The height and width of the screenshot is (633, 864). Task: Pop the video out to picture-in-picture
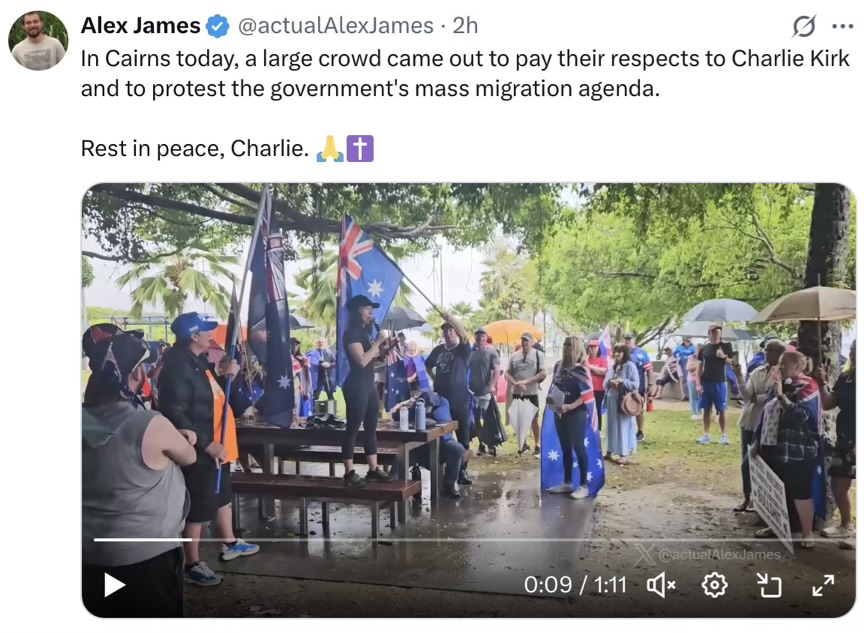(x=769, y=585)
